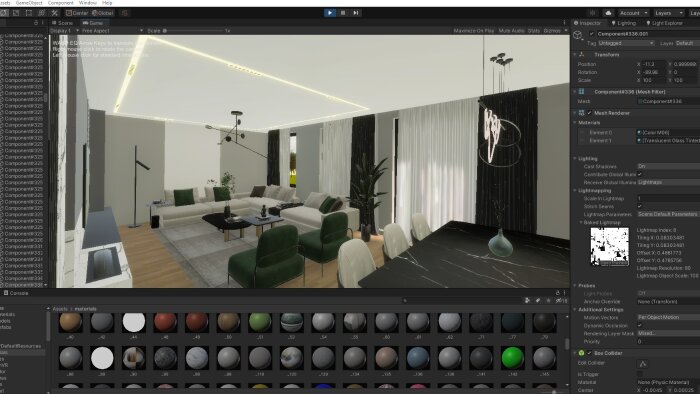Click the Rotation X field
The image size is (700, 394).
[x=655, y=72]
